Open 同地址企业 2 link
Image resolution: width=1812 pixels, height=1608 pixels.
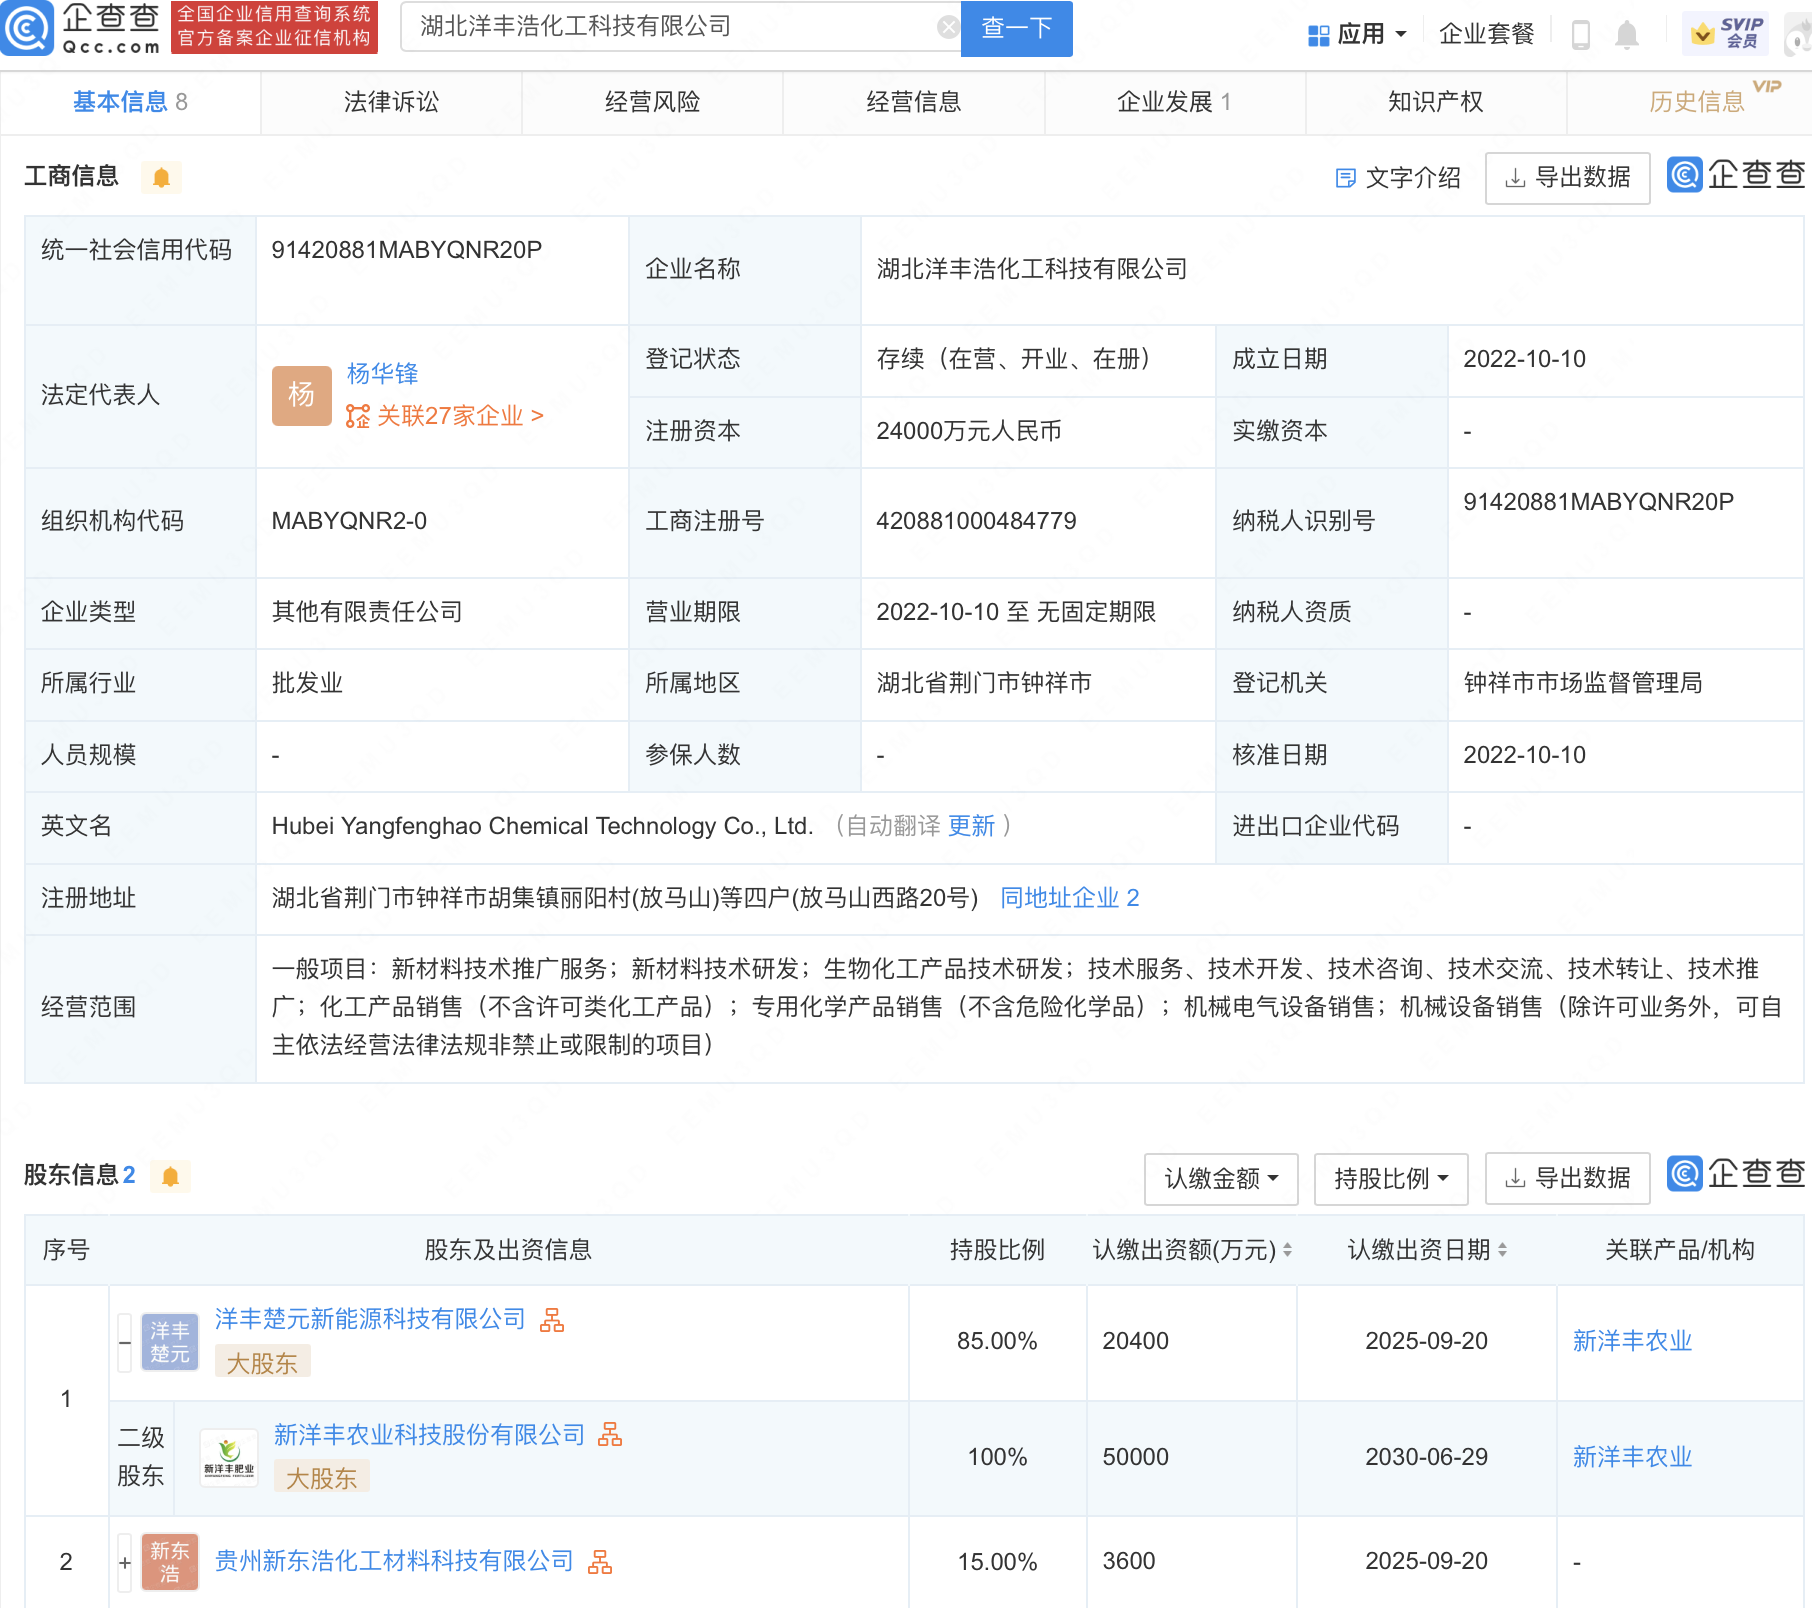click(1069, 898)
